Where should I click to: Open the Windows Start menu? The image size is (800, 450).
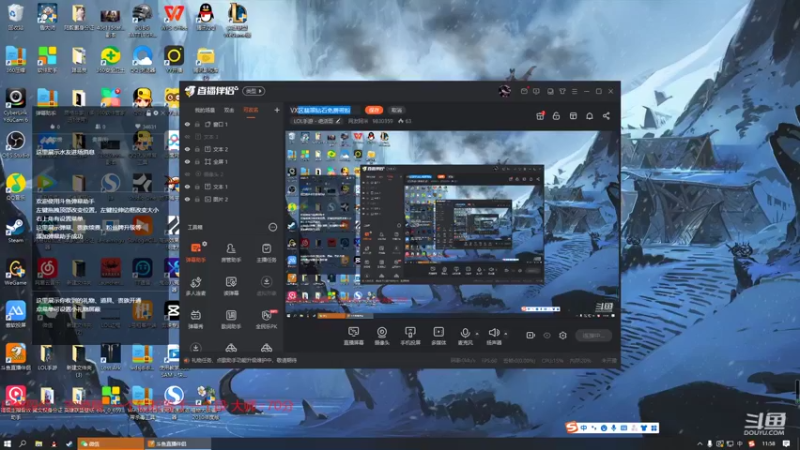(x=7, y=444)
